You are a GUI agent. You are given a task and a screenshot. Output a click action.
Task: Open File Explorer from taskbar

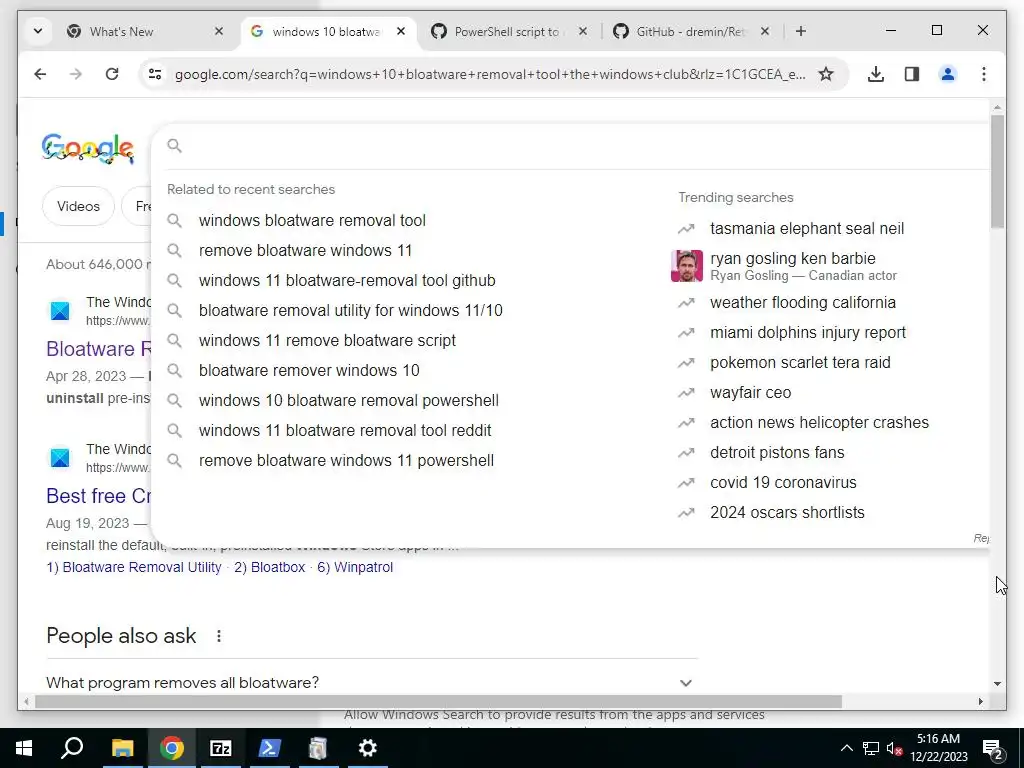click(x=122, y=748)
